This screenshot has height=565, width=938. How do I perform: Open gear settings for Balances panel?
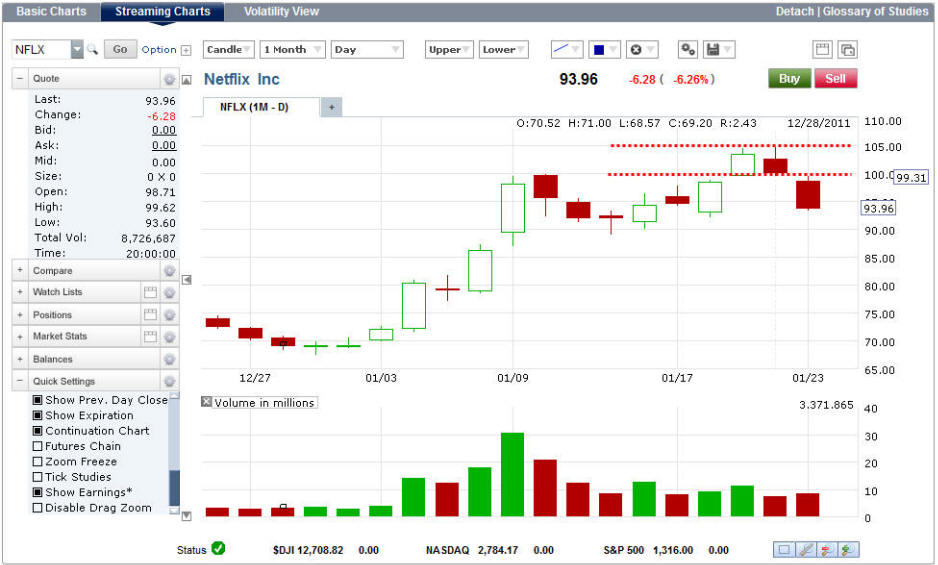tap(169, 359)
